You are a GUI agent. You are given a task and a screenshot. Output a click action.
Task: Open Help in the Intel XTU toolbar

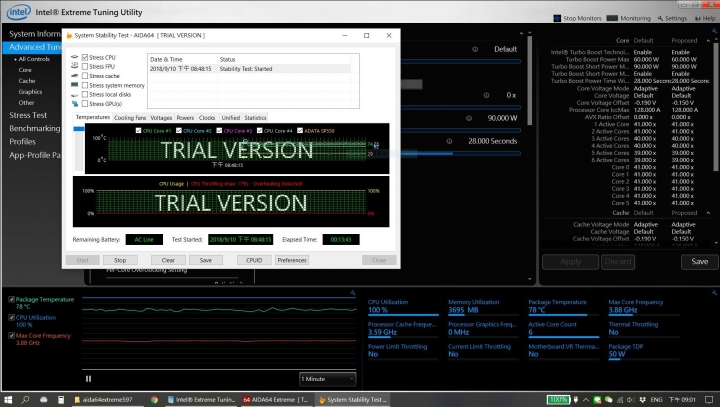705,18
